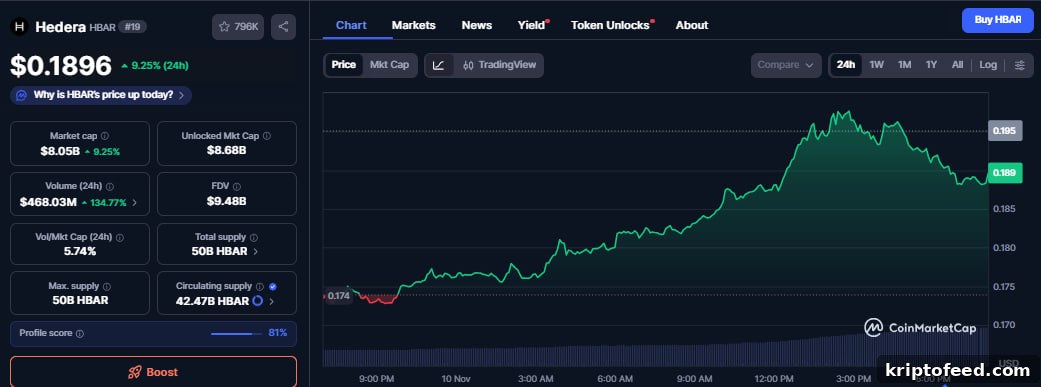The height and width of the screenshot is (387, 1041).
Task: Select the All time range
Action: point(957,65)
